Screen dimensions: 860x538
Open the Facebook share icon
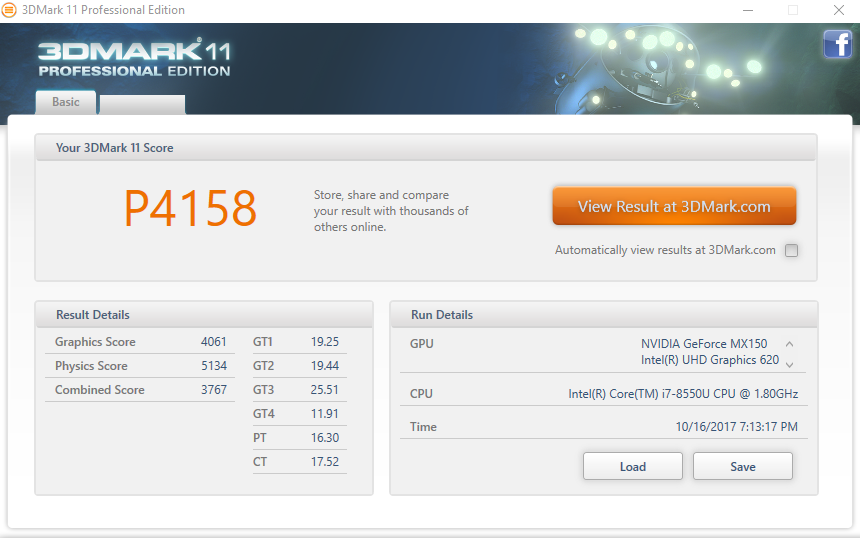click(838, 44)
